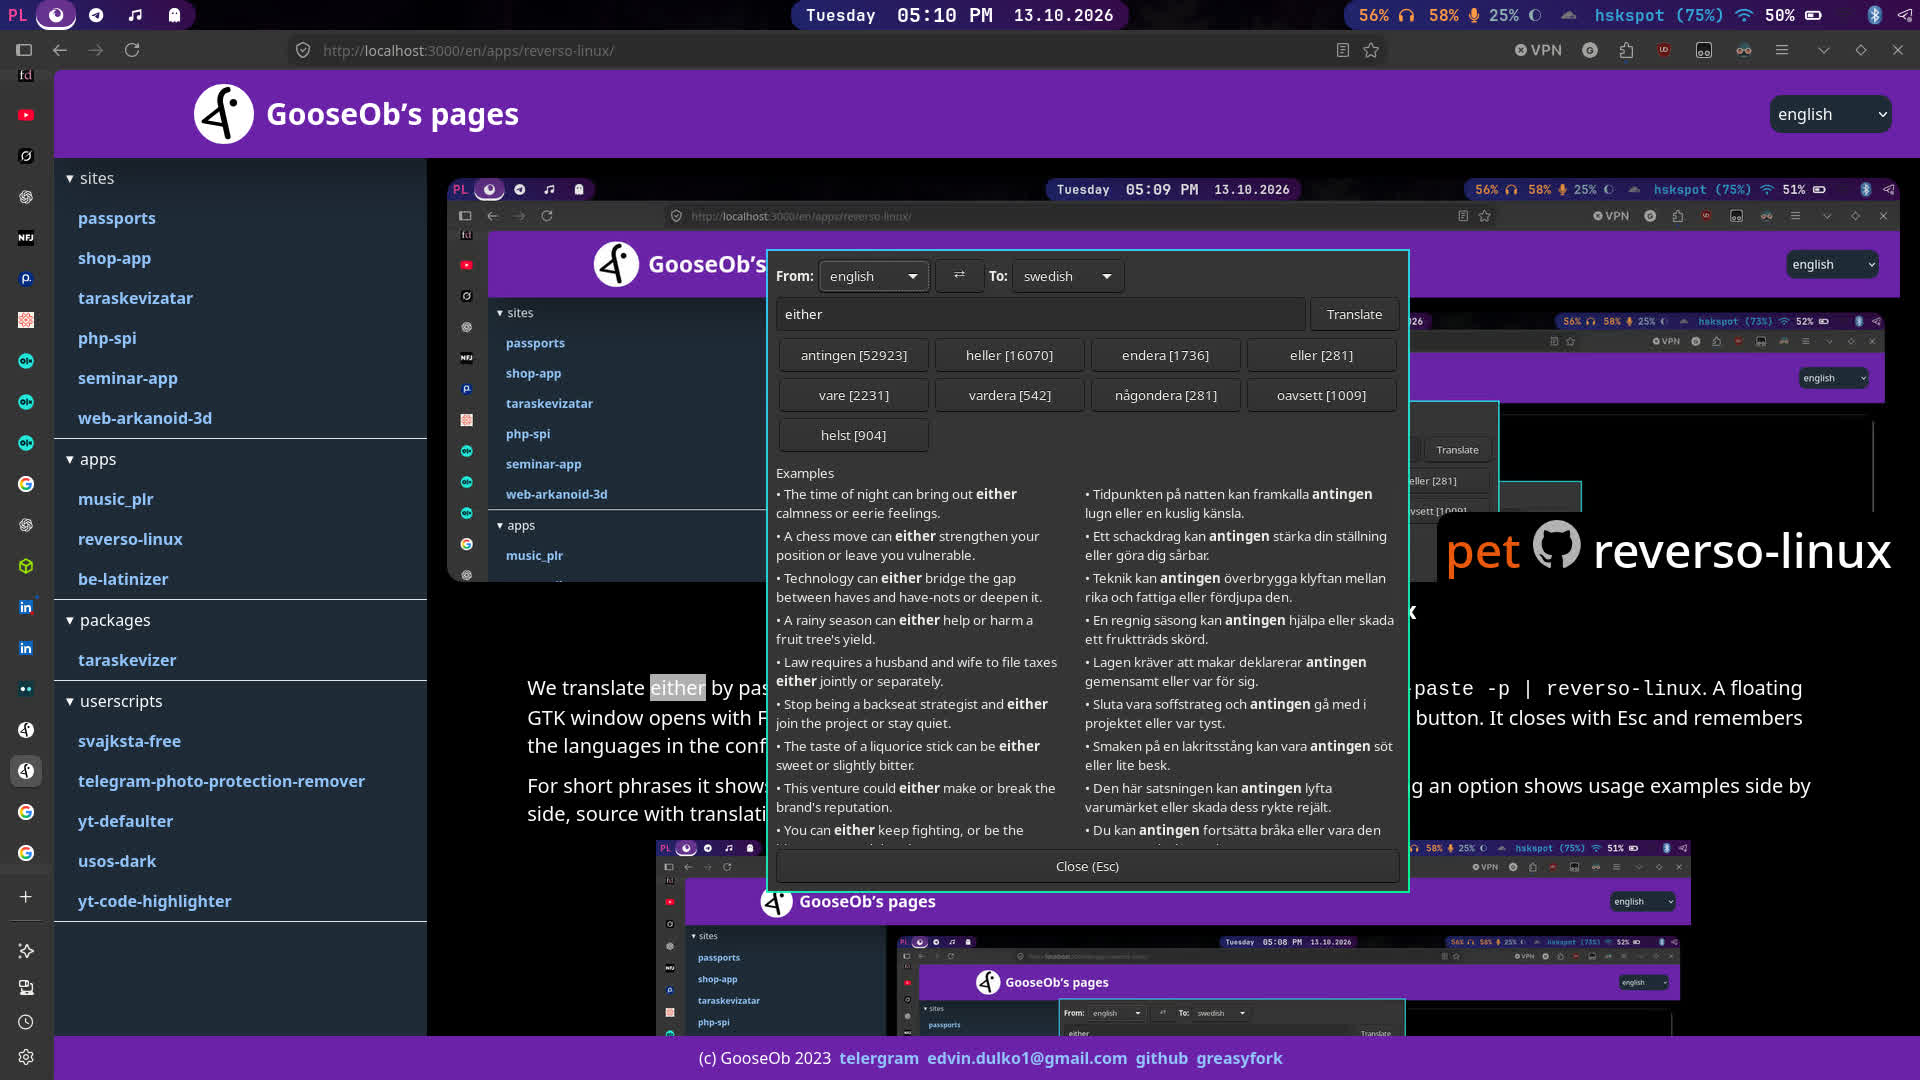Open reader view icon in address bar
This screenshot has width=1920, height=1080.
click(x=1343, y=50)
